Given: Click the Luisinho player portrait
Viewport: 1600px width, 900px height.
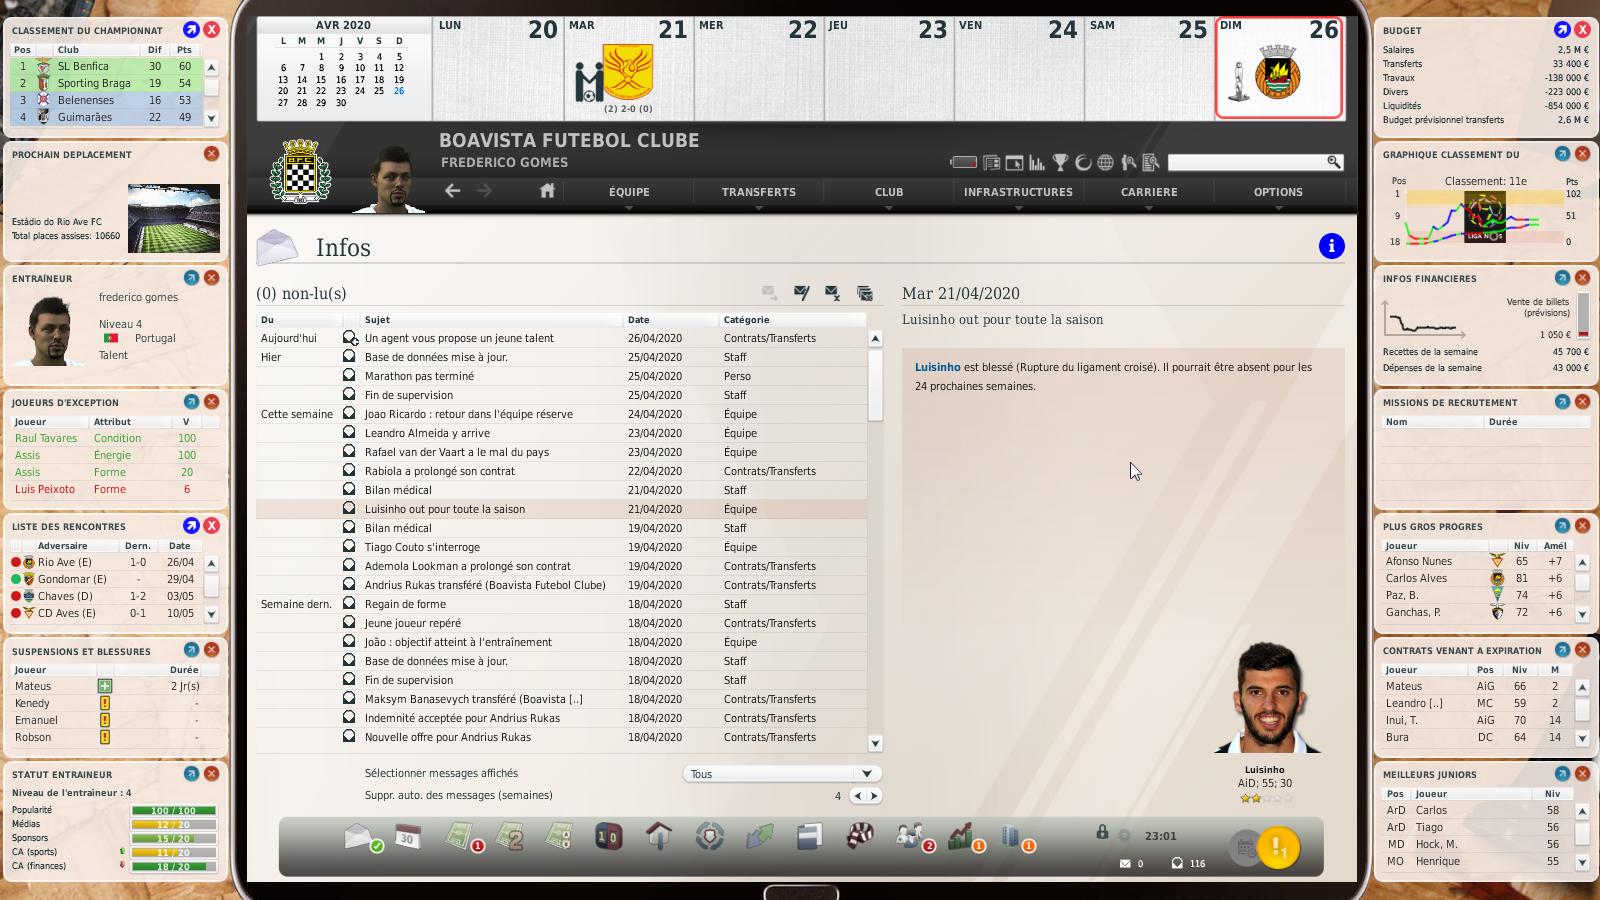Looking at the screenshot, I should [1265, 699].
